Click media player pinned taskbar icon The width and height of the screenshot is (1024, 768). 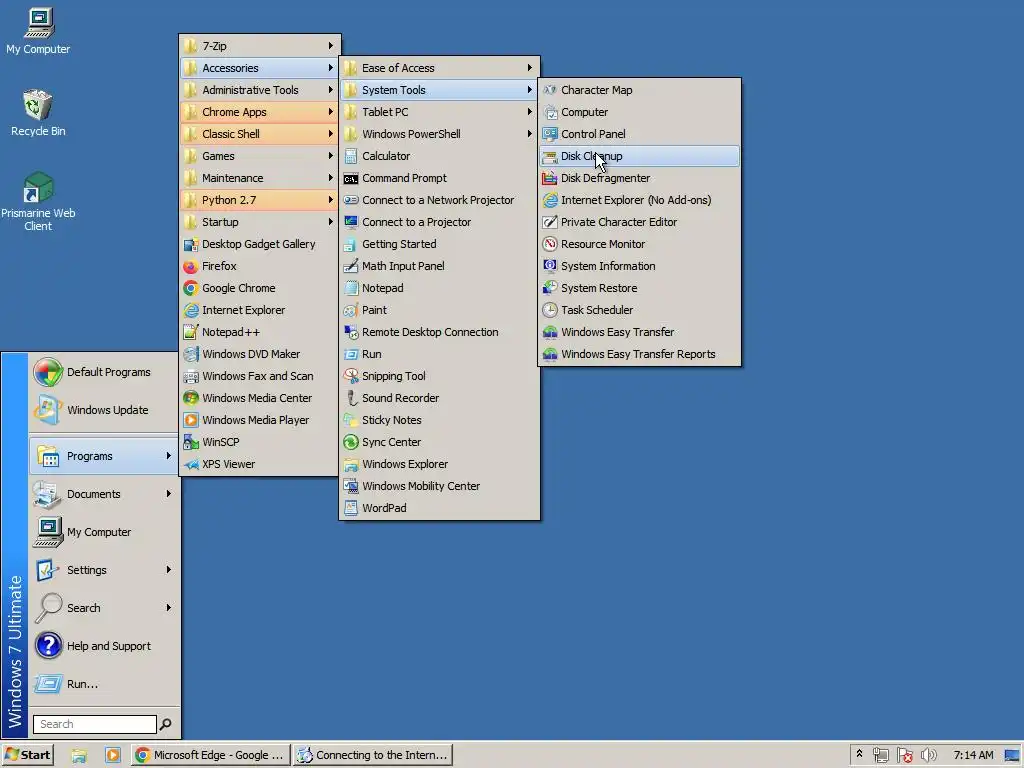(x=112, y=756)
